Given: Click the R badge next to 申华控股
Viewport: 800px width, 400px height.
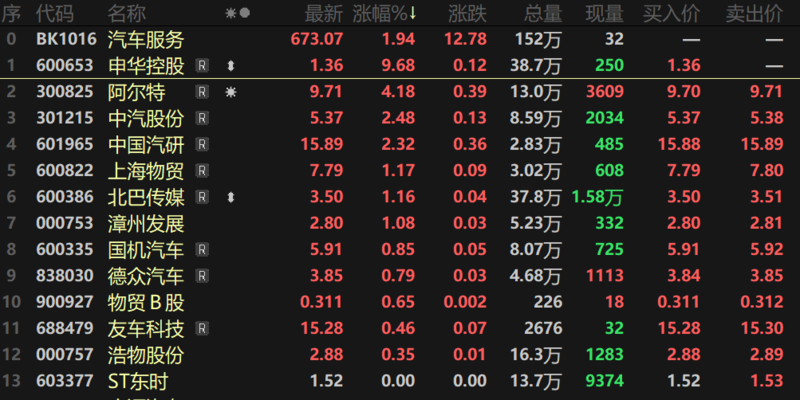Looking at the screenshot, I should pyautogui.click(x=203, y=65).
